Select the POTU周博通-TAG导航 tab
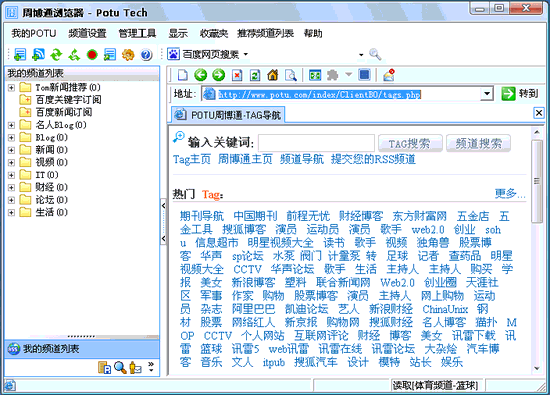 (228, 115)
